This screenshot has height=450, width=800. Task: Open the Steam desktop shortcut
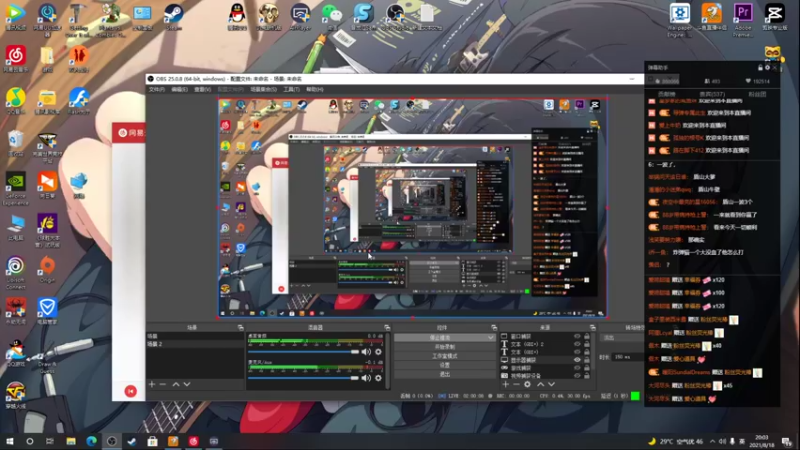coord(173,17)
